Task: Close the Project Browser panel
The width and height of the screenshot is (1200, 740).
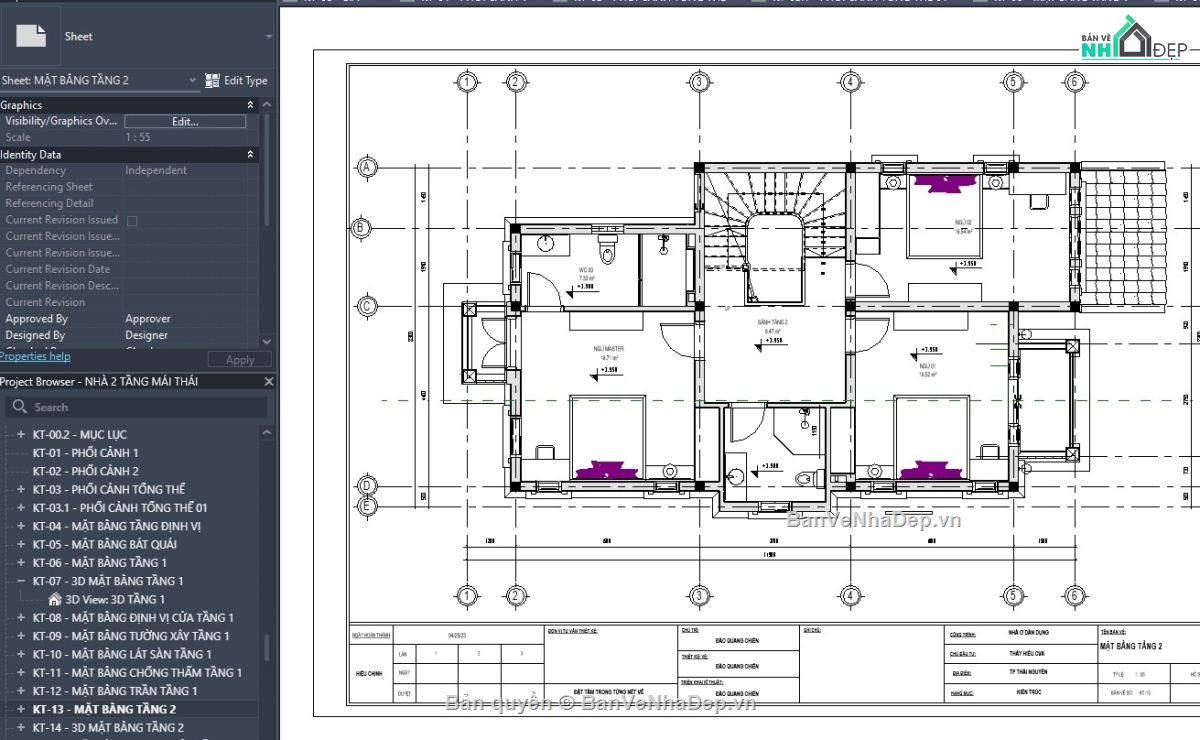Action: pyautogui.click(x=268, y=382)
